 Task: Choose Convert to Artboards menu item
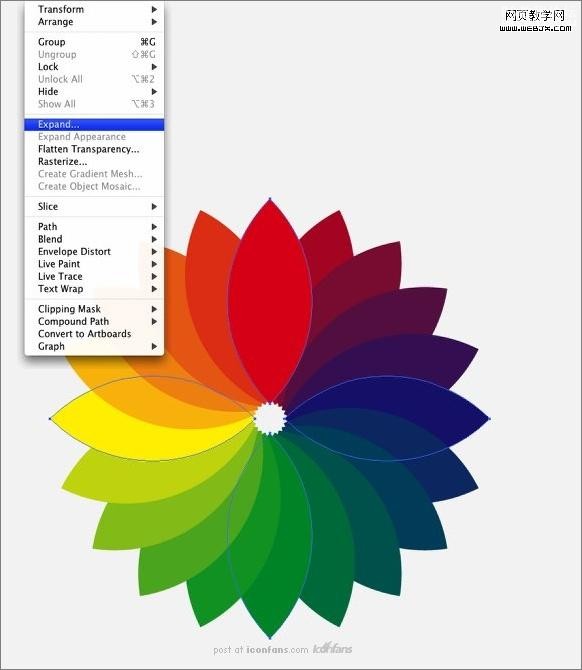94,334
